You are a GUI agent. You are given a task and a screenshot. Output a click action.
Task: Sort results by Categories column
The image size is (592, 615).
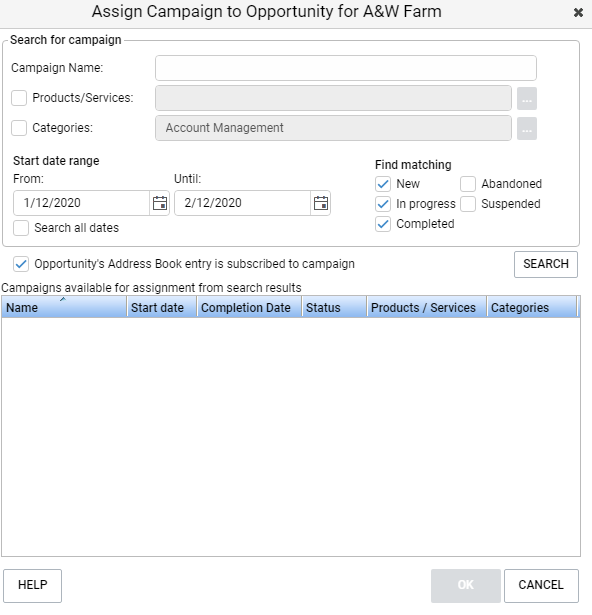[x=532, y=307]
